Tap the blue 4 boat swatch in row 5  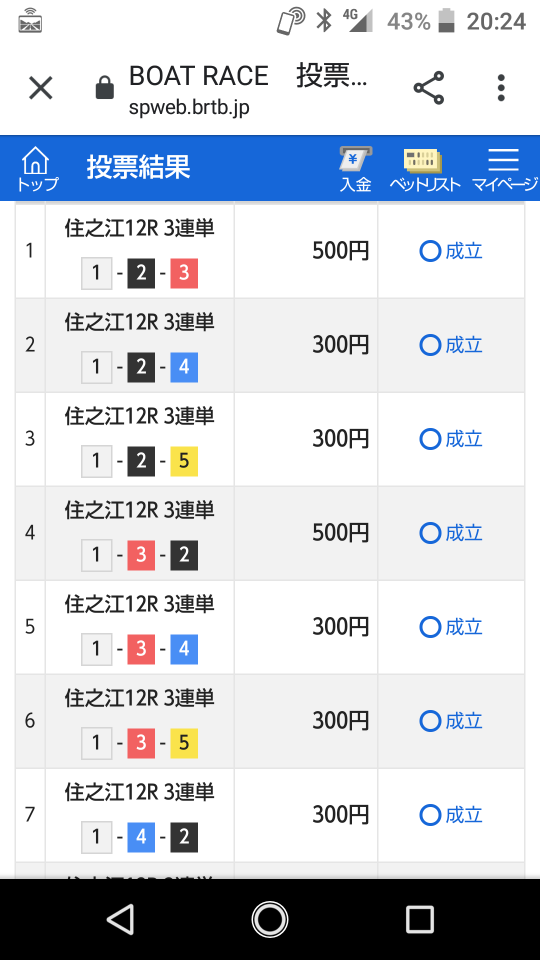point(184,649)
